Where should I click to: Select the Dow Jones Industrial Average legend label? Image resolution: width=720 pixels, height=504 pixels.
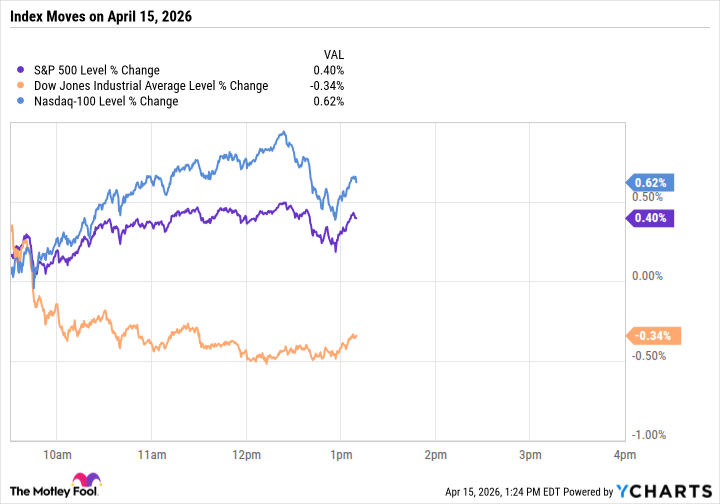pos(150,86)
